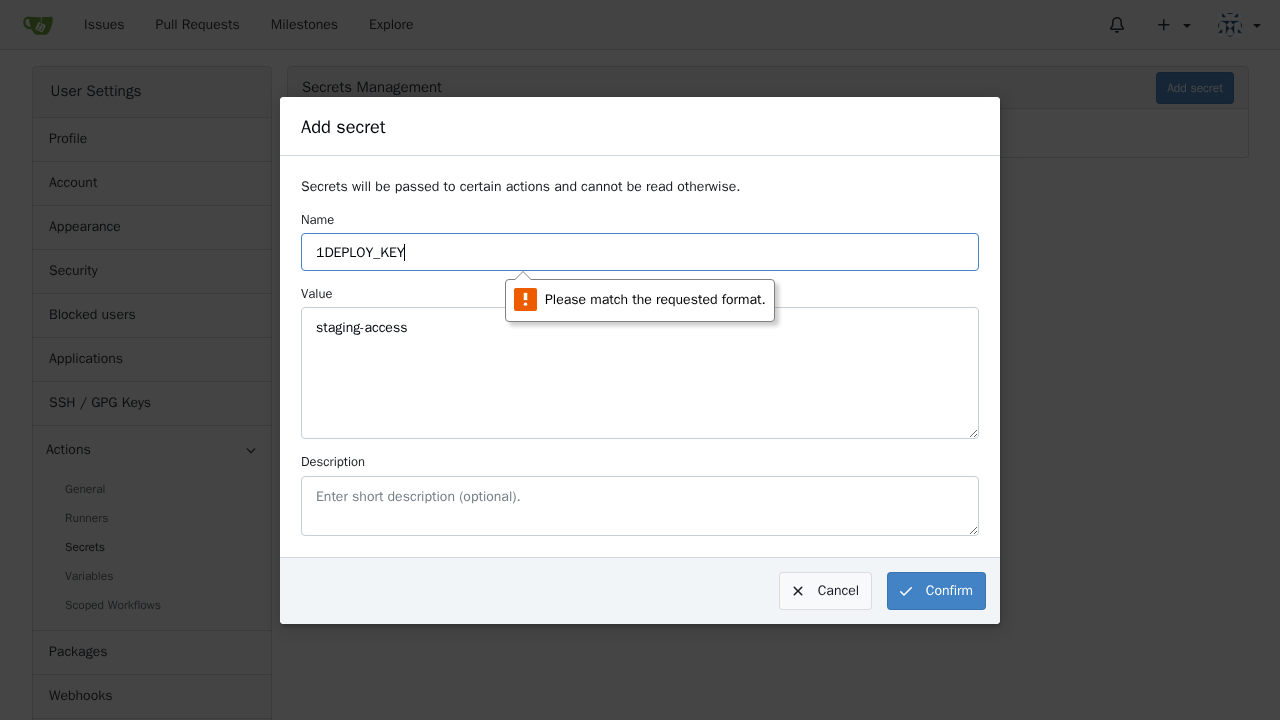
Task: Focus the Name field containing 1DEPLOY_KEY
Action: point(640,252)
